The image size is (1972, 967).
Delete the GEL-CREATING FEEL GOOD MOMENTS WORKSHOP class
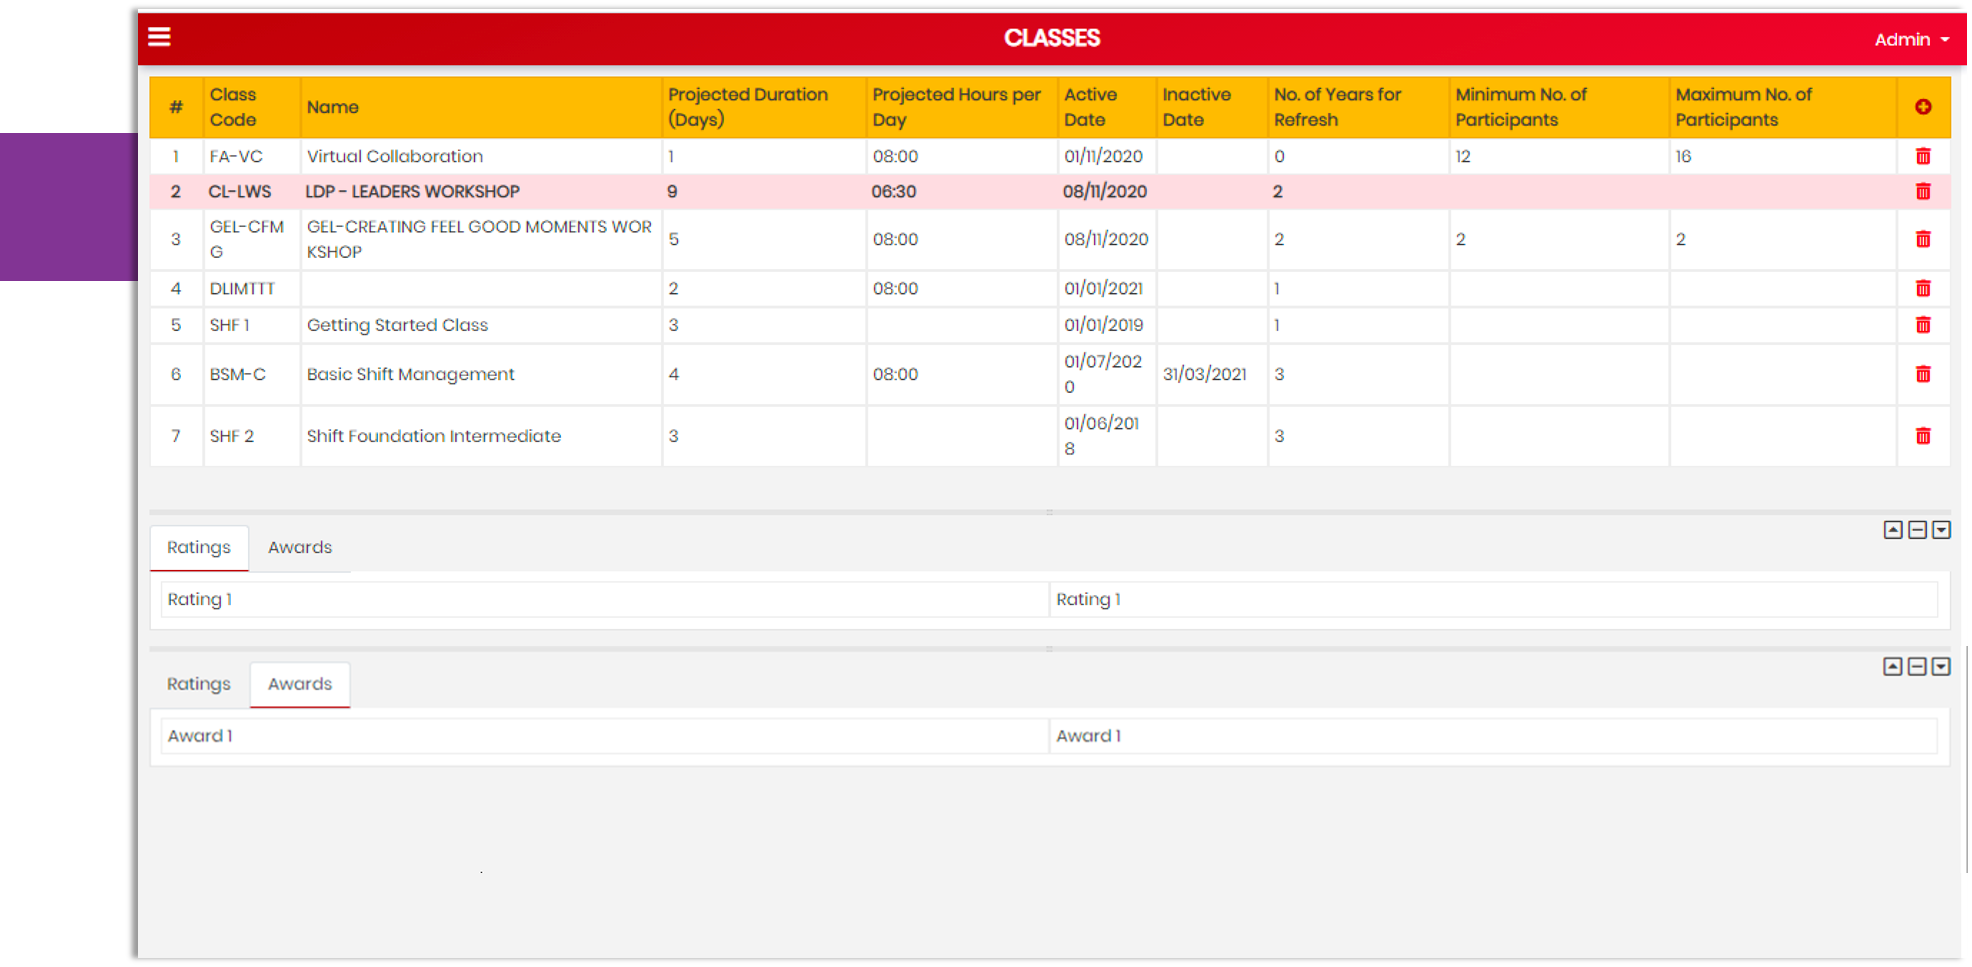pyautogui.click(x=1923, y=239)
